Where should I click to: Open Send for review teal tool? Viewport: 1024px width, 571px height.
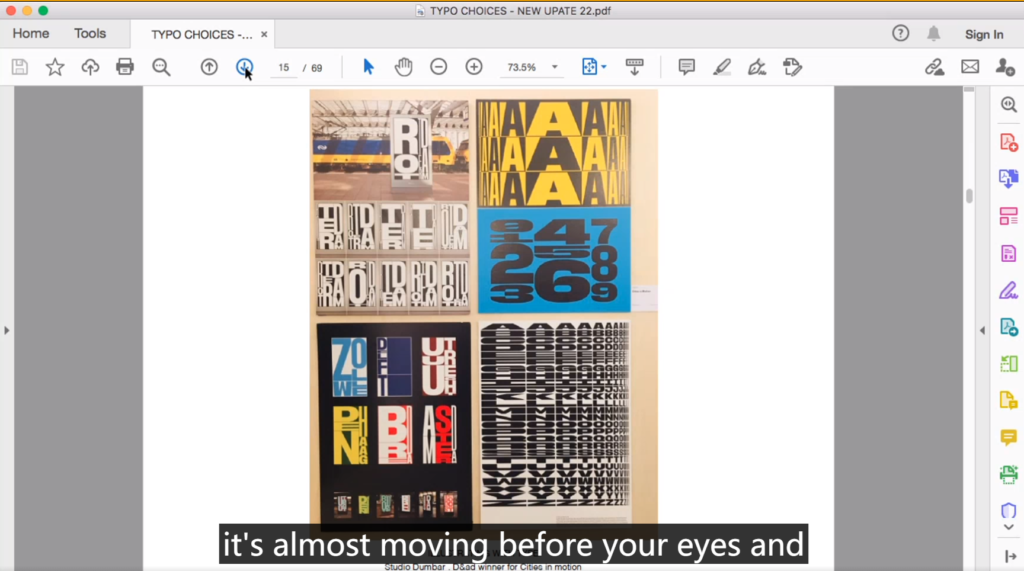pos(1008,327)
